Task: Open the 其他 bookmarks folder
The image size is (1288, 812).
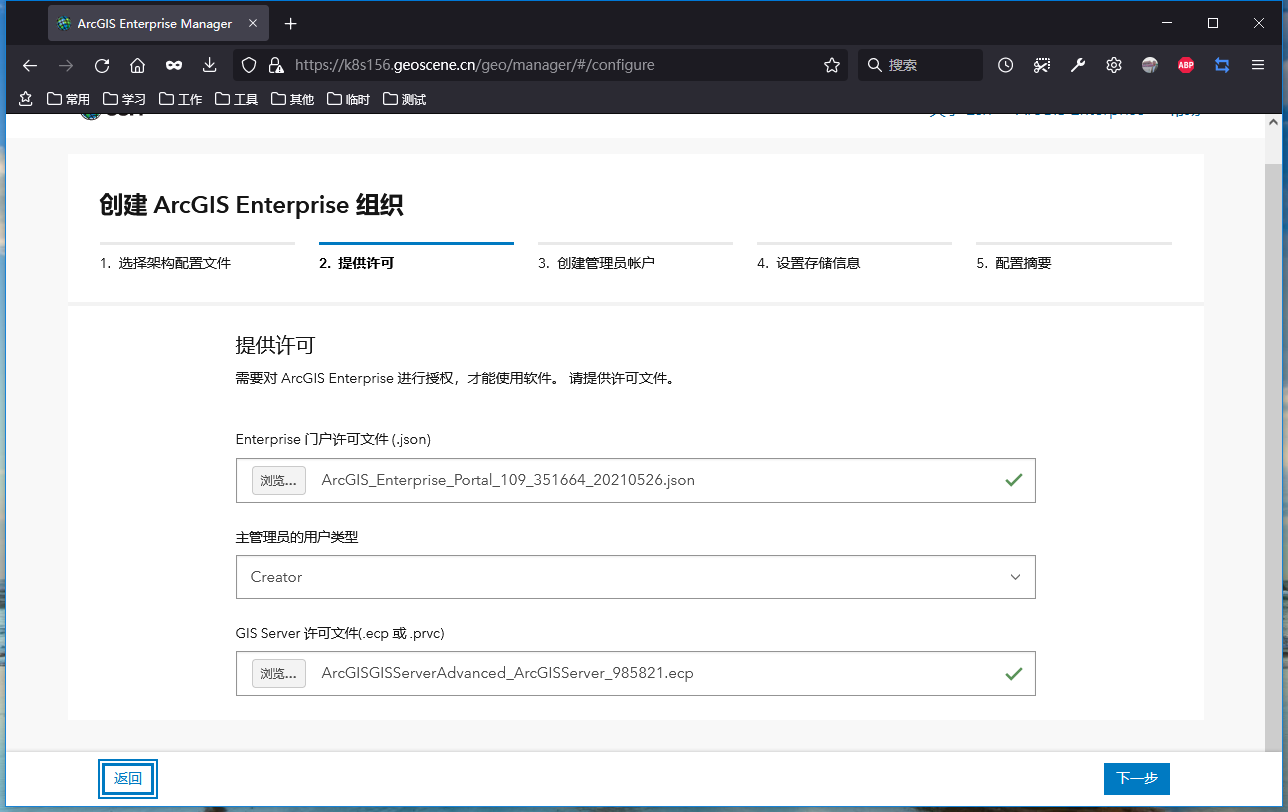Action: click(x=292, y=99)
